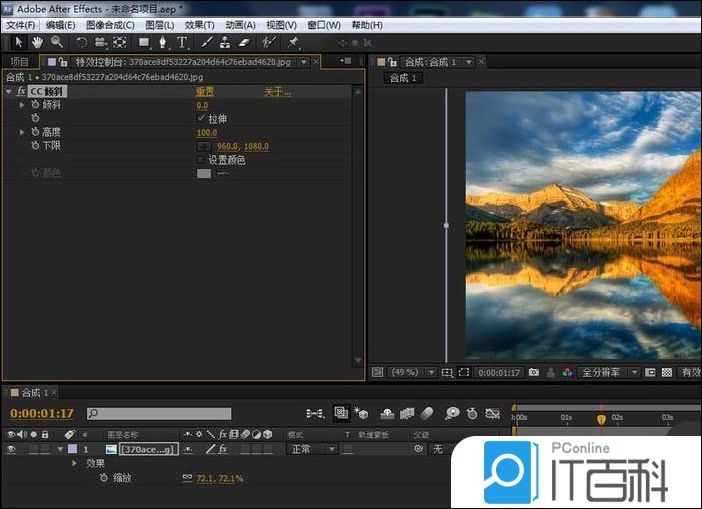The height and width of the screenshot is (509, 702).
Task: Select the Hand tool in the toolbar
Action: pos(37,42)
